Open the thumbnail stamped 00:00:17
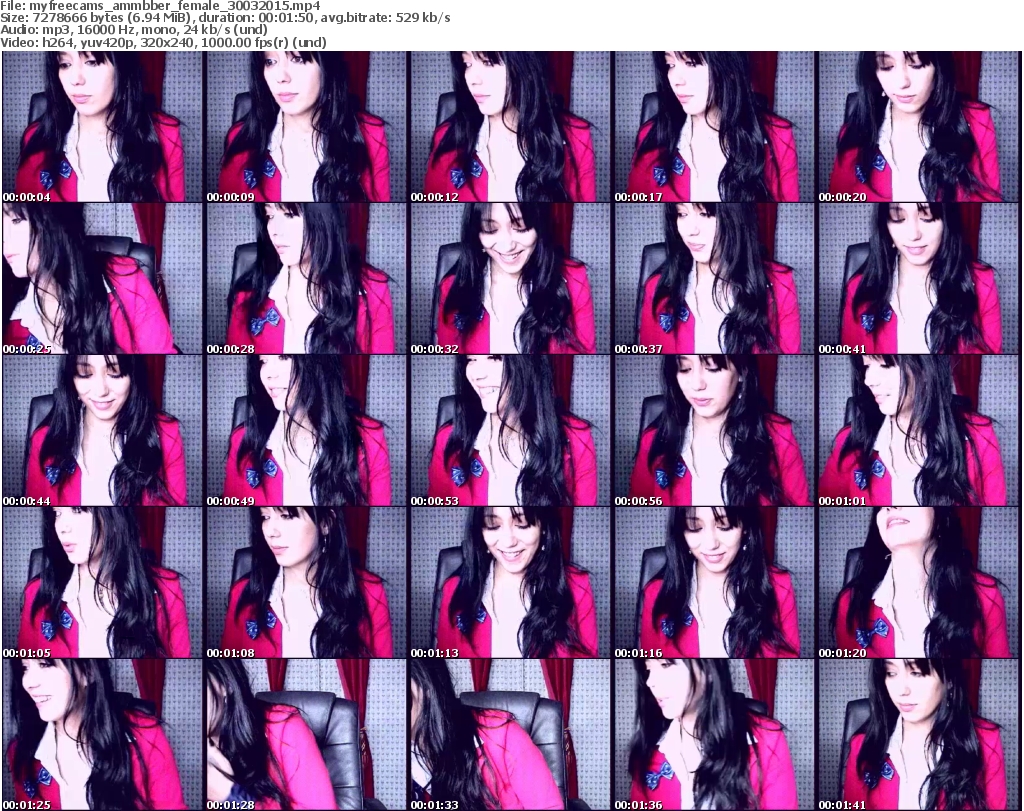Screen dimensions: 1024x811 [714, 127]
